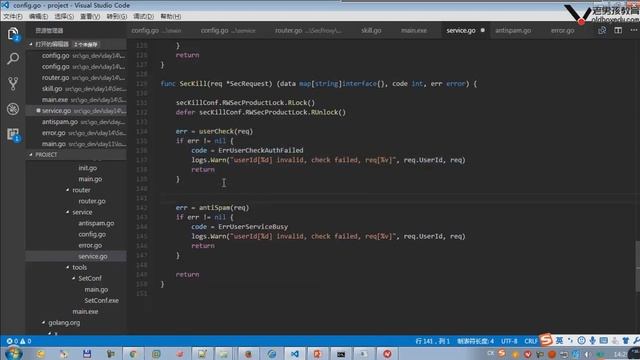
Task: Click the 2 个未保存 badge
Action: (86, 44)
